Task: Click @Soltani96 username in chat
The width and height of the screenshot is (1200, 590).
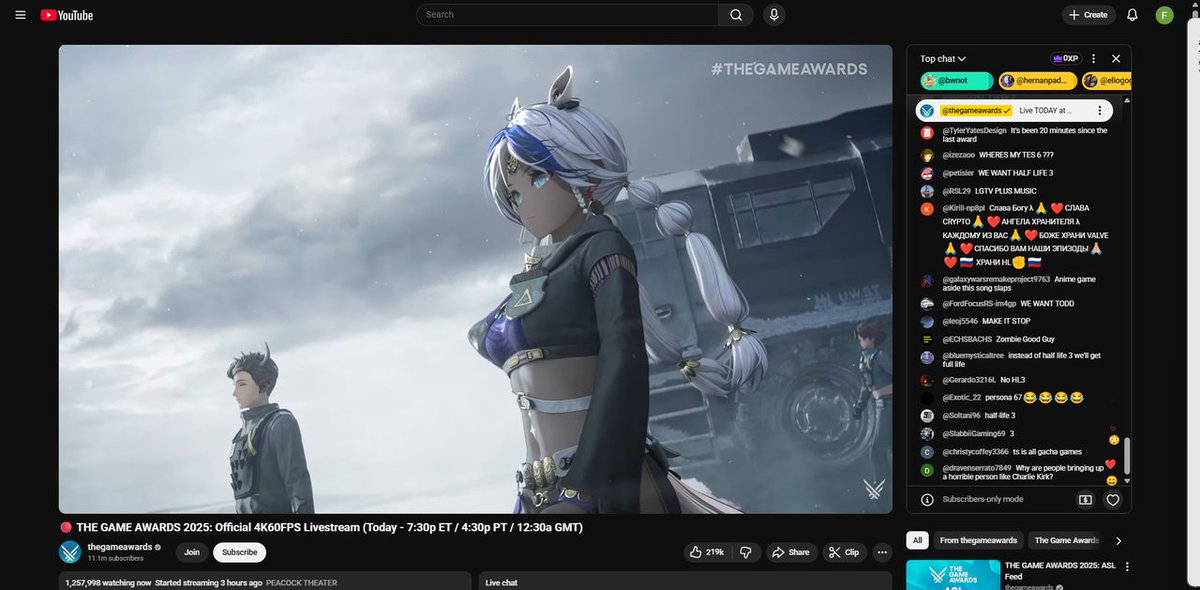Action: coord(960,415)
